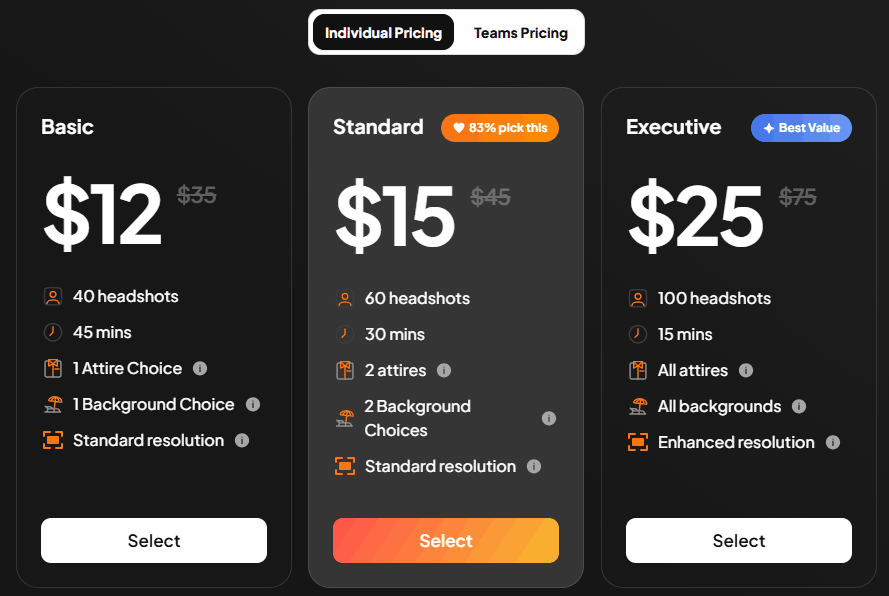Select the Individual Pricing tab
The width and height of the screenshot is (889, 596).
click(x=382, y=32)
